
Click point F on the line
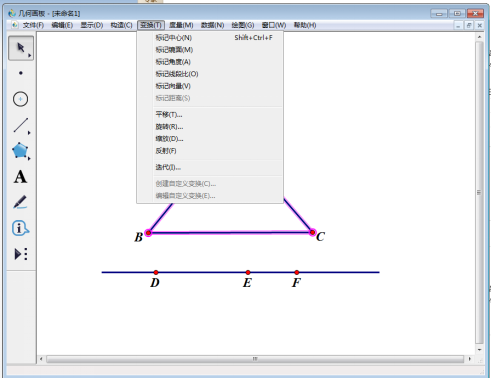coord(297,272)
